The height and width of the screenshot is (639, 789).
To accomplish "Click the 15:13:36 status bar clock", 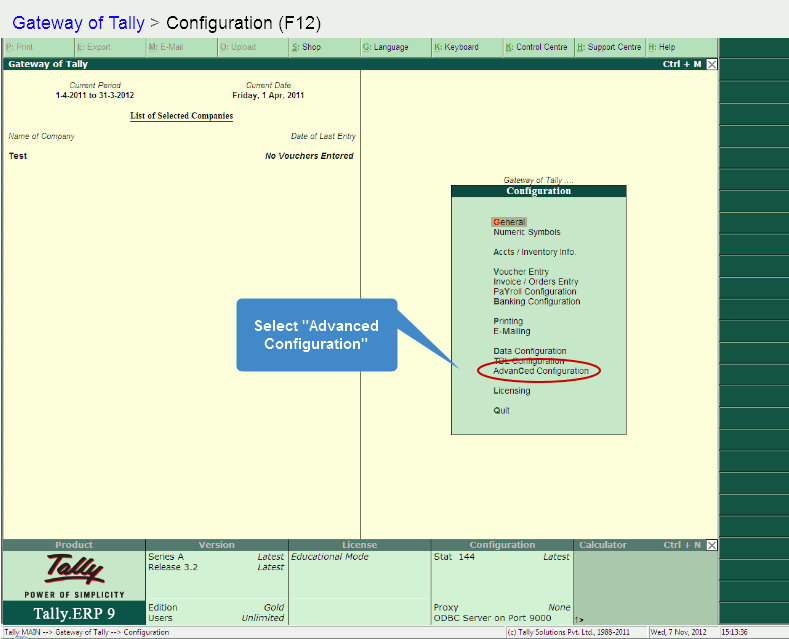I will click(x=734, y=632).
